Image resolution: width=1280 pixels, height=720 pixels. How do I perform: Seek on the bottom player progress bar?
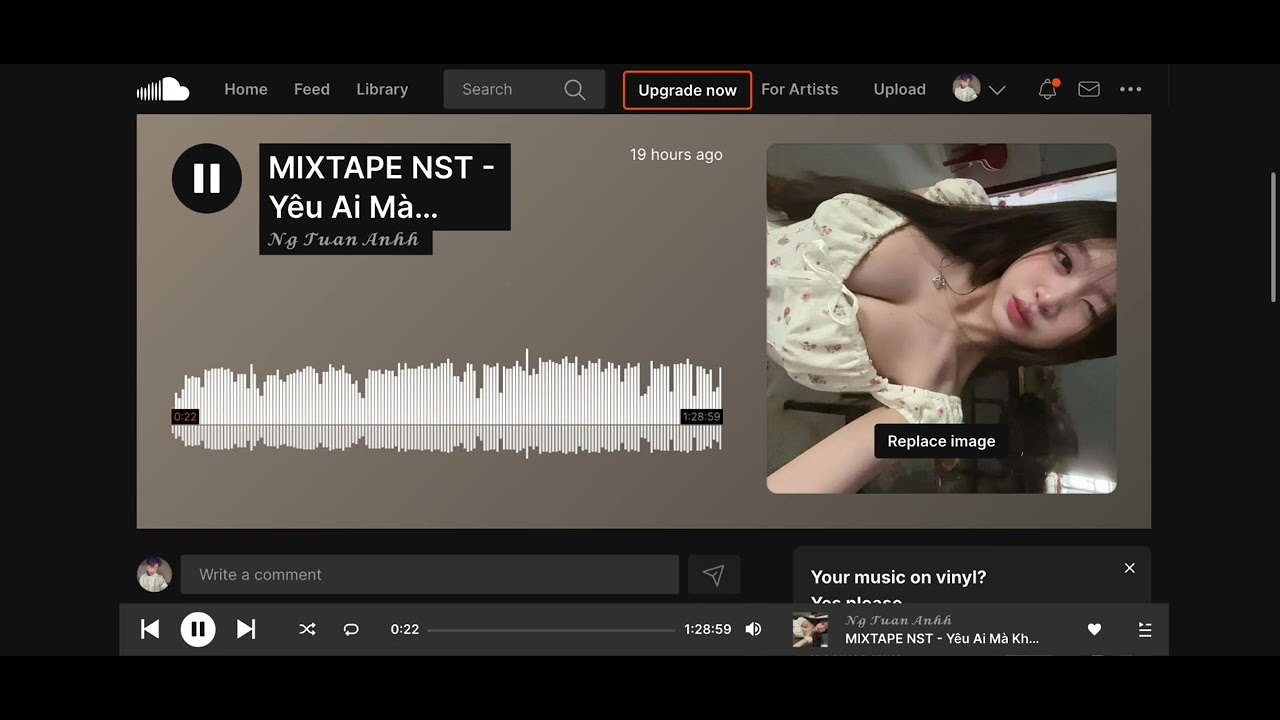click(x=552, y=630)
